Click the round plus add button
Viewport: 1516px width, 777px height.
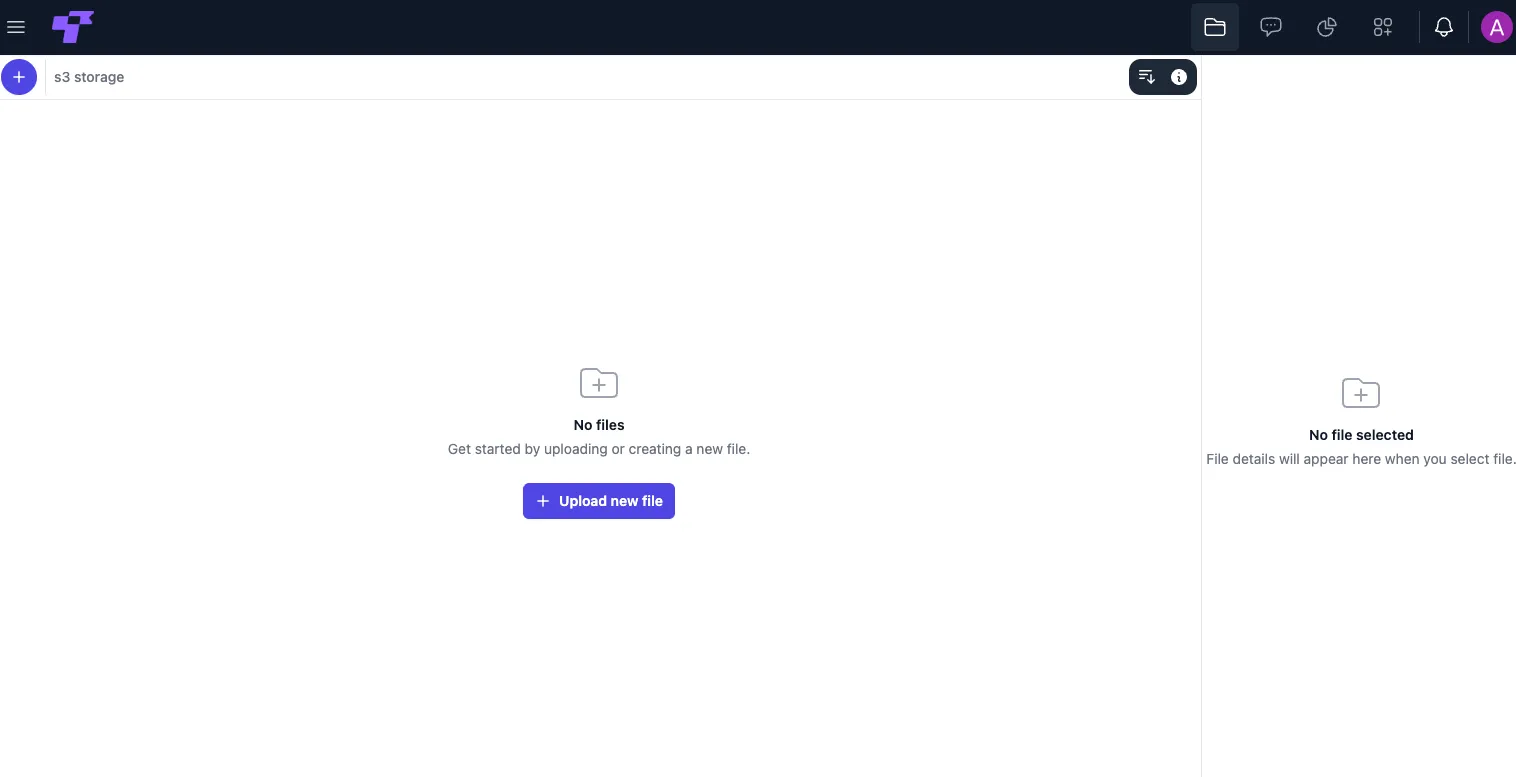pos(19,77)
